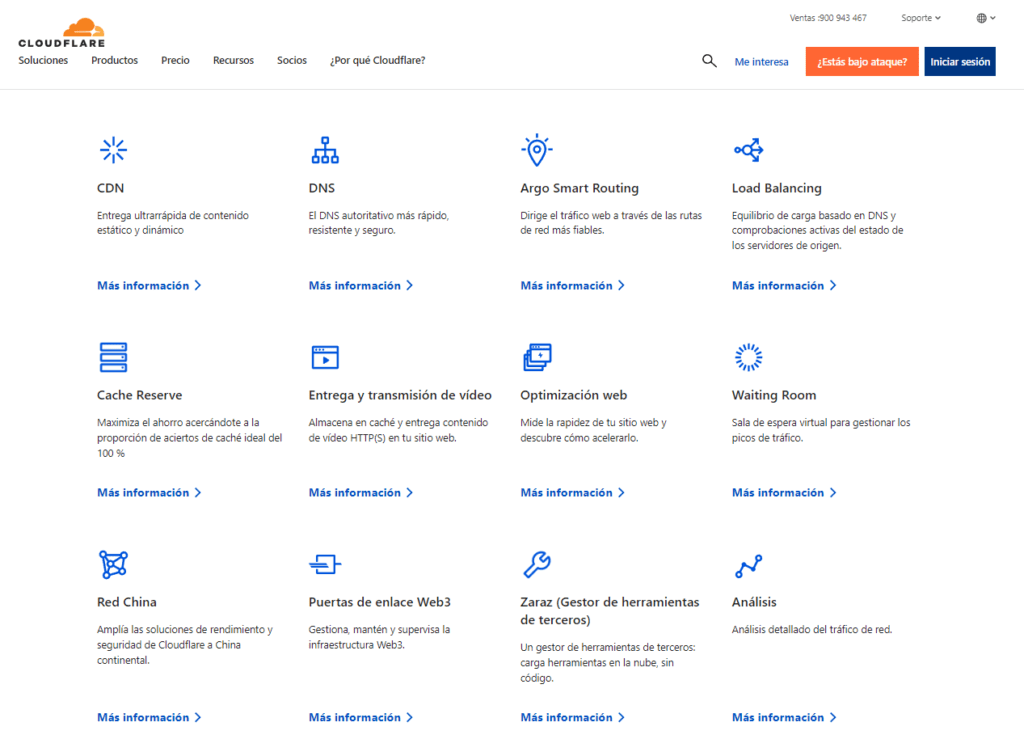Click the Zaraz wrench icon
This screenshot has width=1024, height=735.
(x=537, y=564)
